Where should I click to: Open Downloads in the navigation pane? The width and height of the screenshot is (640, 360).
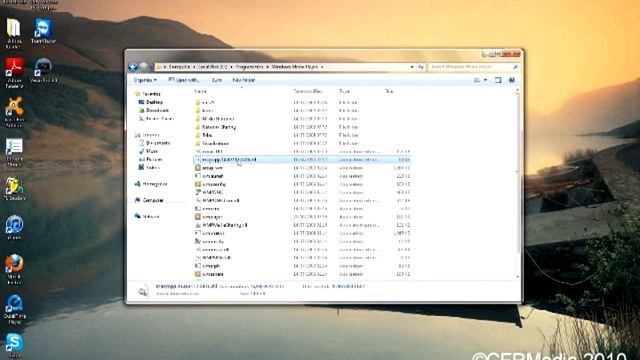[154, 110]
